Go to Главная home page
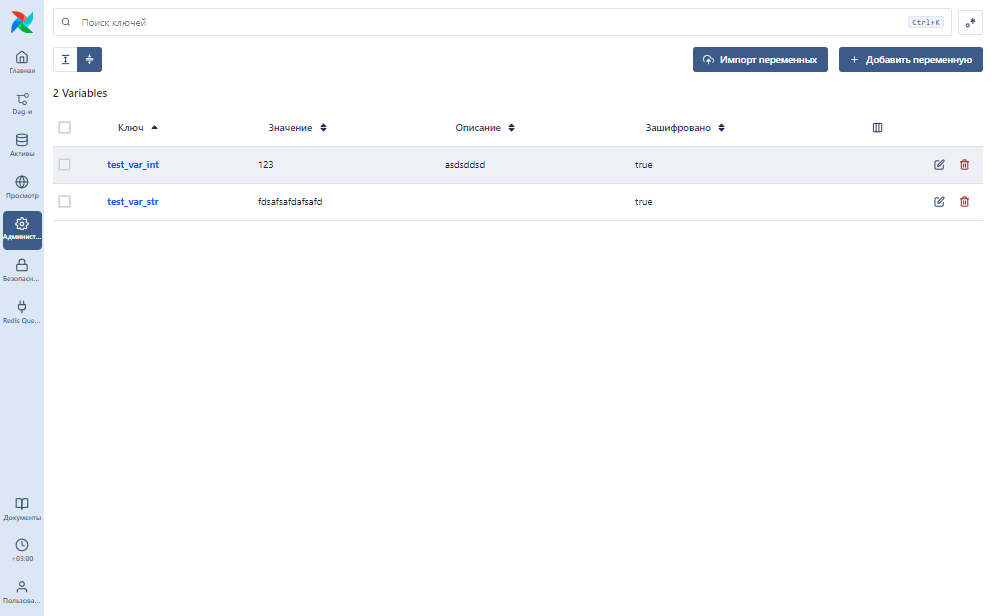Image resolution: width=991 pixels, height=616 pixels. [x=22, y=63]
